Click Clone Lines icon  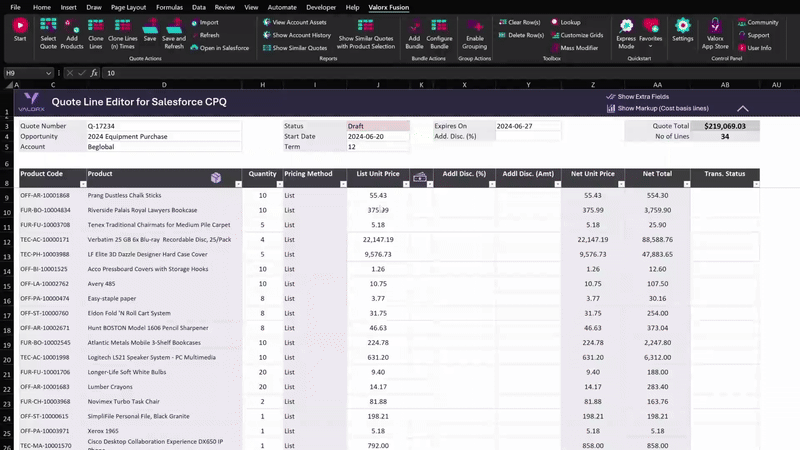click(x=95, y=33)
